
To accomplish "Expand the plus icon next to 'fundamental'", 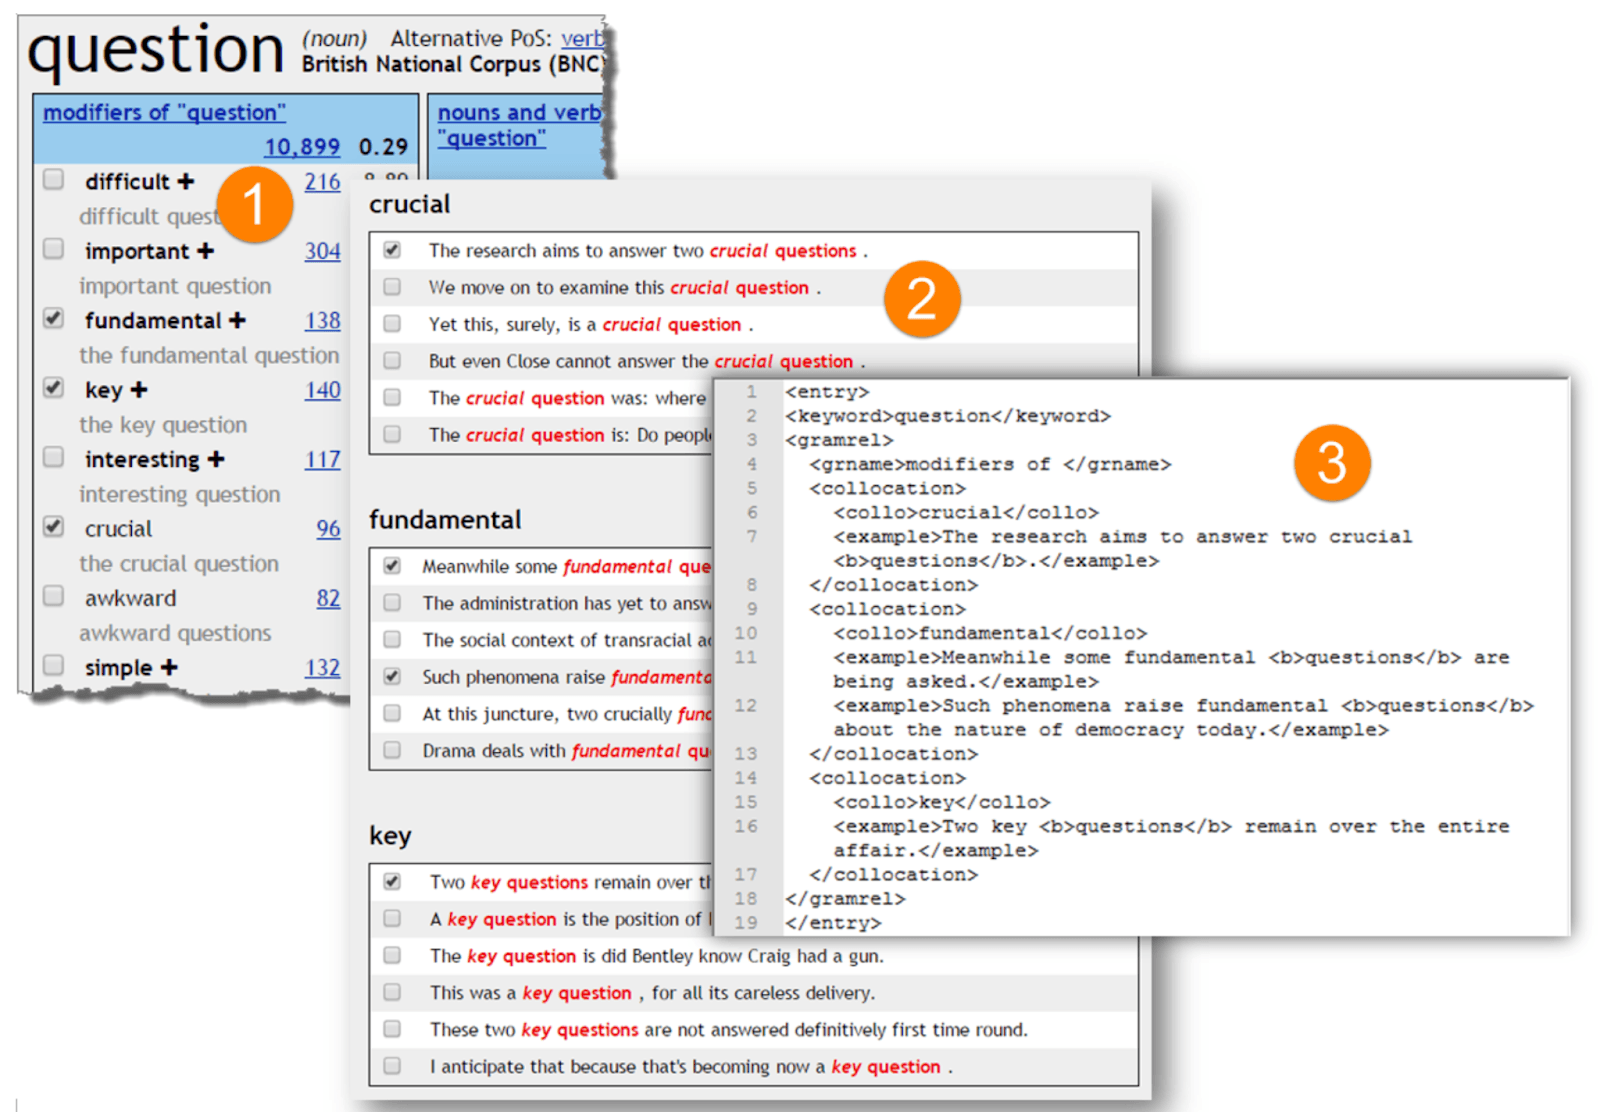I will click(x=237, y=320).
